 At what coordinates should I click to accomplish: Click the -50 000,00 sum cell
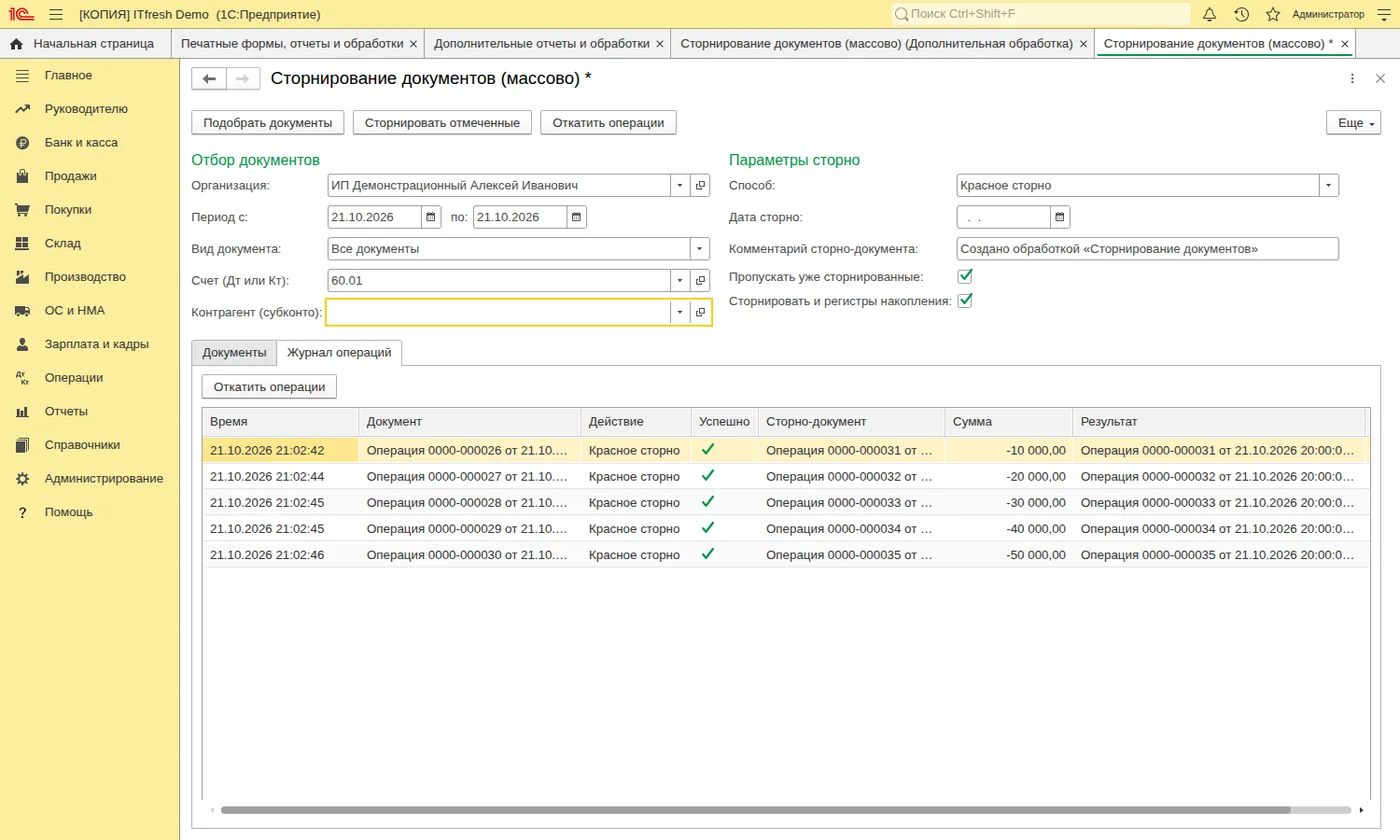1008,555
